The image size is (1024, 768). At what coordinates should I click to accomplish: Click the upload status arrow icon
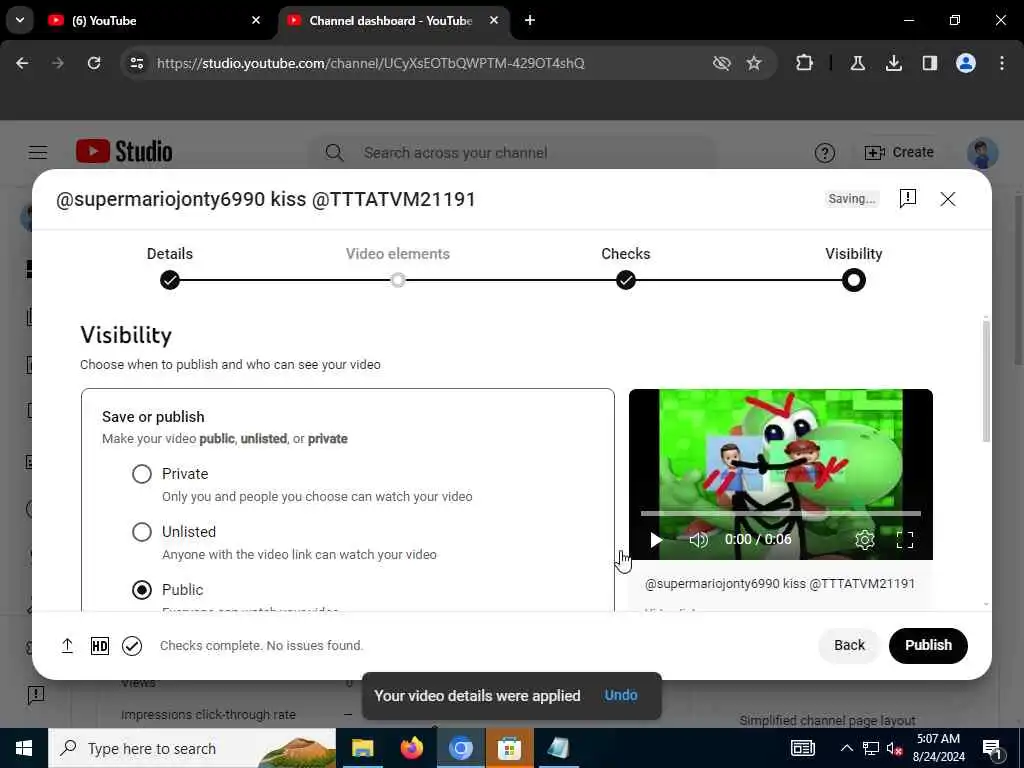pyautogui.click(x=67, y=646)
